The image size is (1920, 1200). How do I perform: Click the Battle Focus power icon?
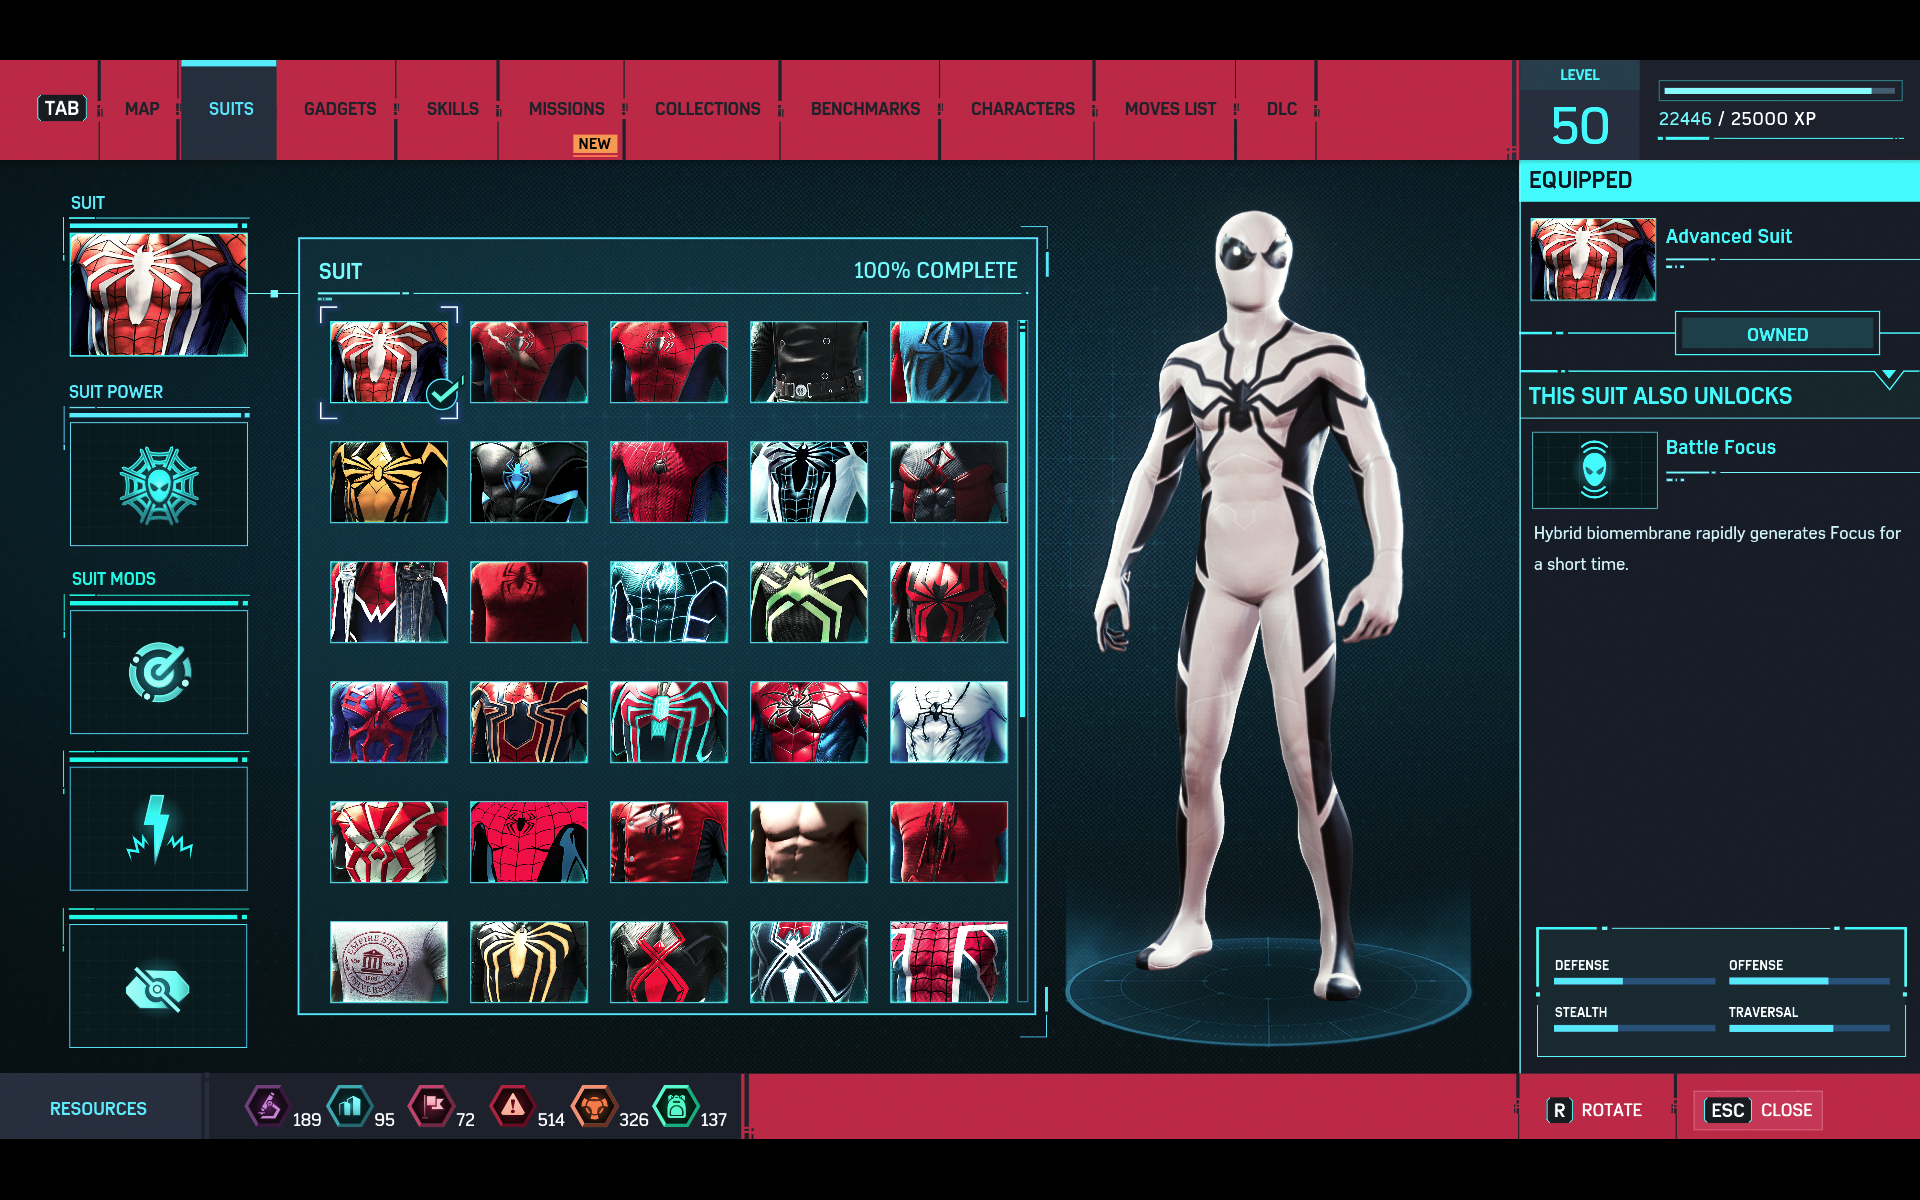[x=1594, y=470]
